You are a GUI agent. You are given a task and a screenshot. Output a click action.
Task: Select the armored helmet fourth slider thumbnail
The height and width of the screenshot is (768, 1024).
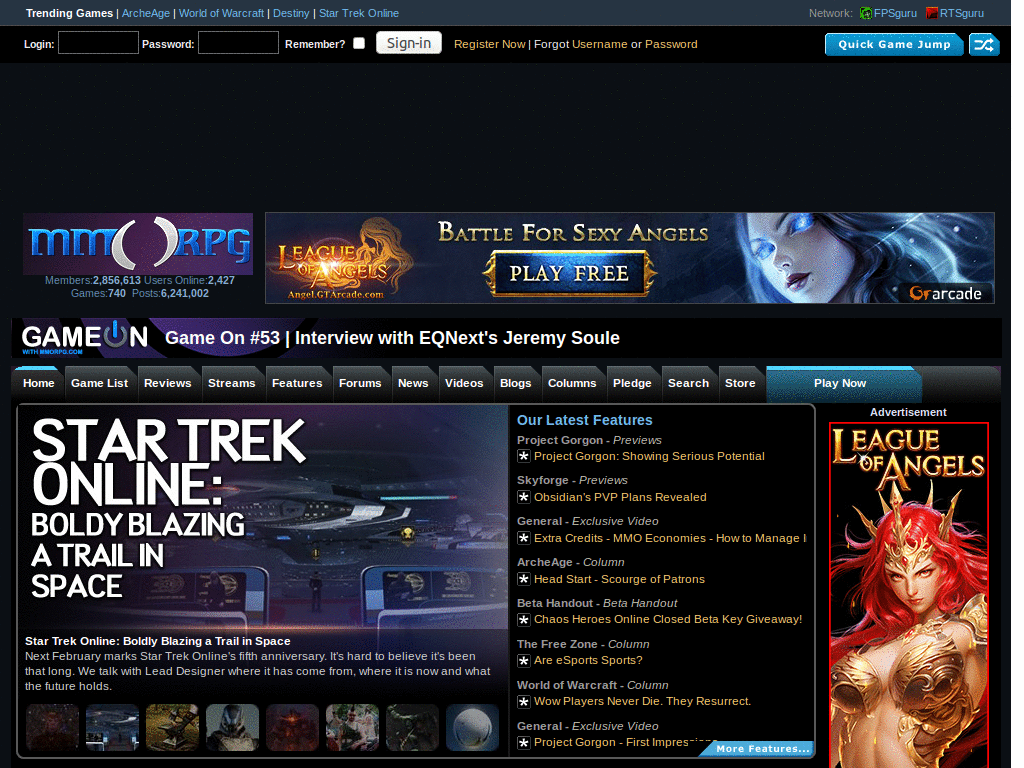[232, 727]
